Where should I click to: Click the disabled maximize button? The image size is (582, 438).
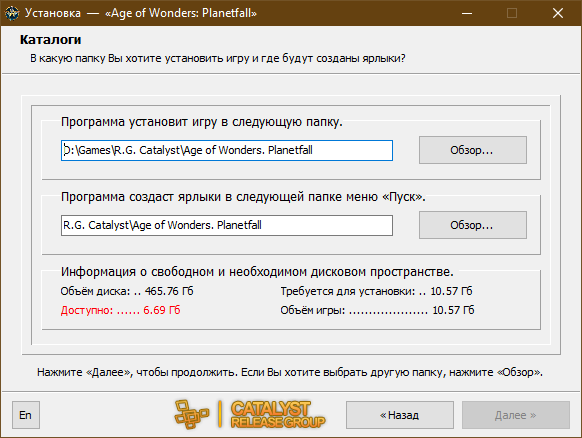pos(512,13)
